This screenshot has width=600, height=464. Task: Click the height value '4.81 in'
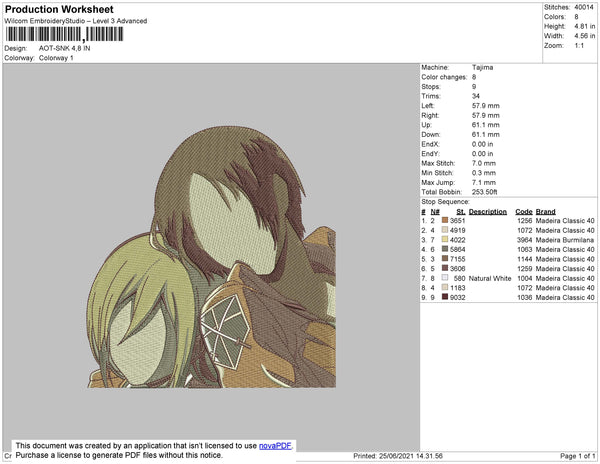click(585, 26)
